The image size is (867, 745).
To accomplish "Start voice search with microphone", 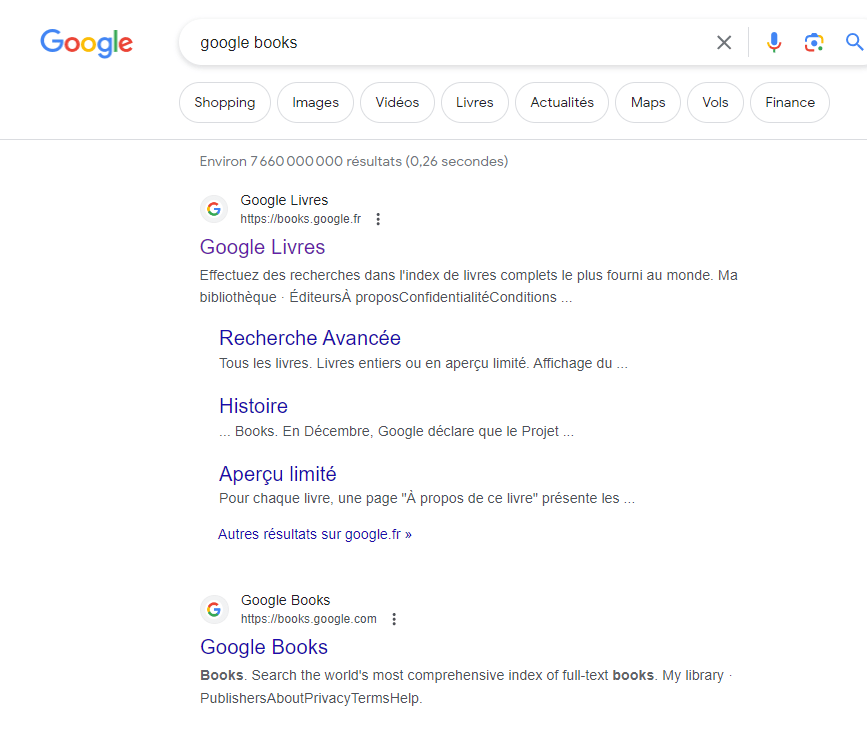I will (x=774, y=42).
